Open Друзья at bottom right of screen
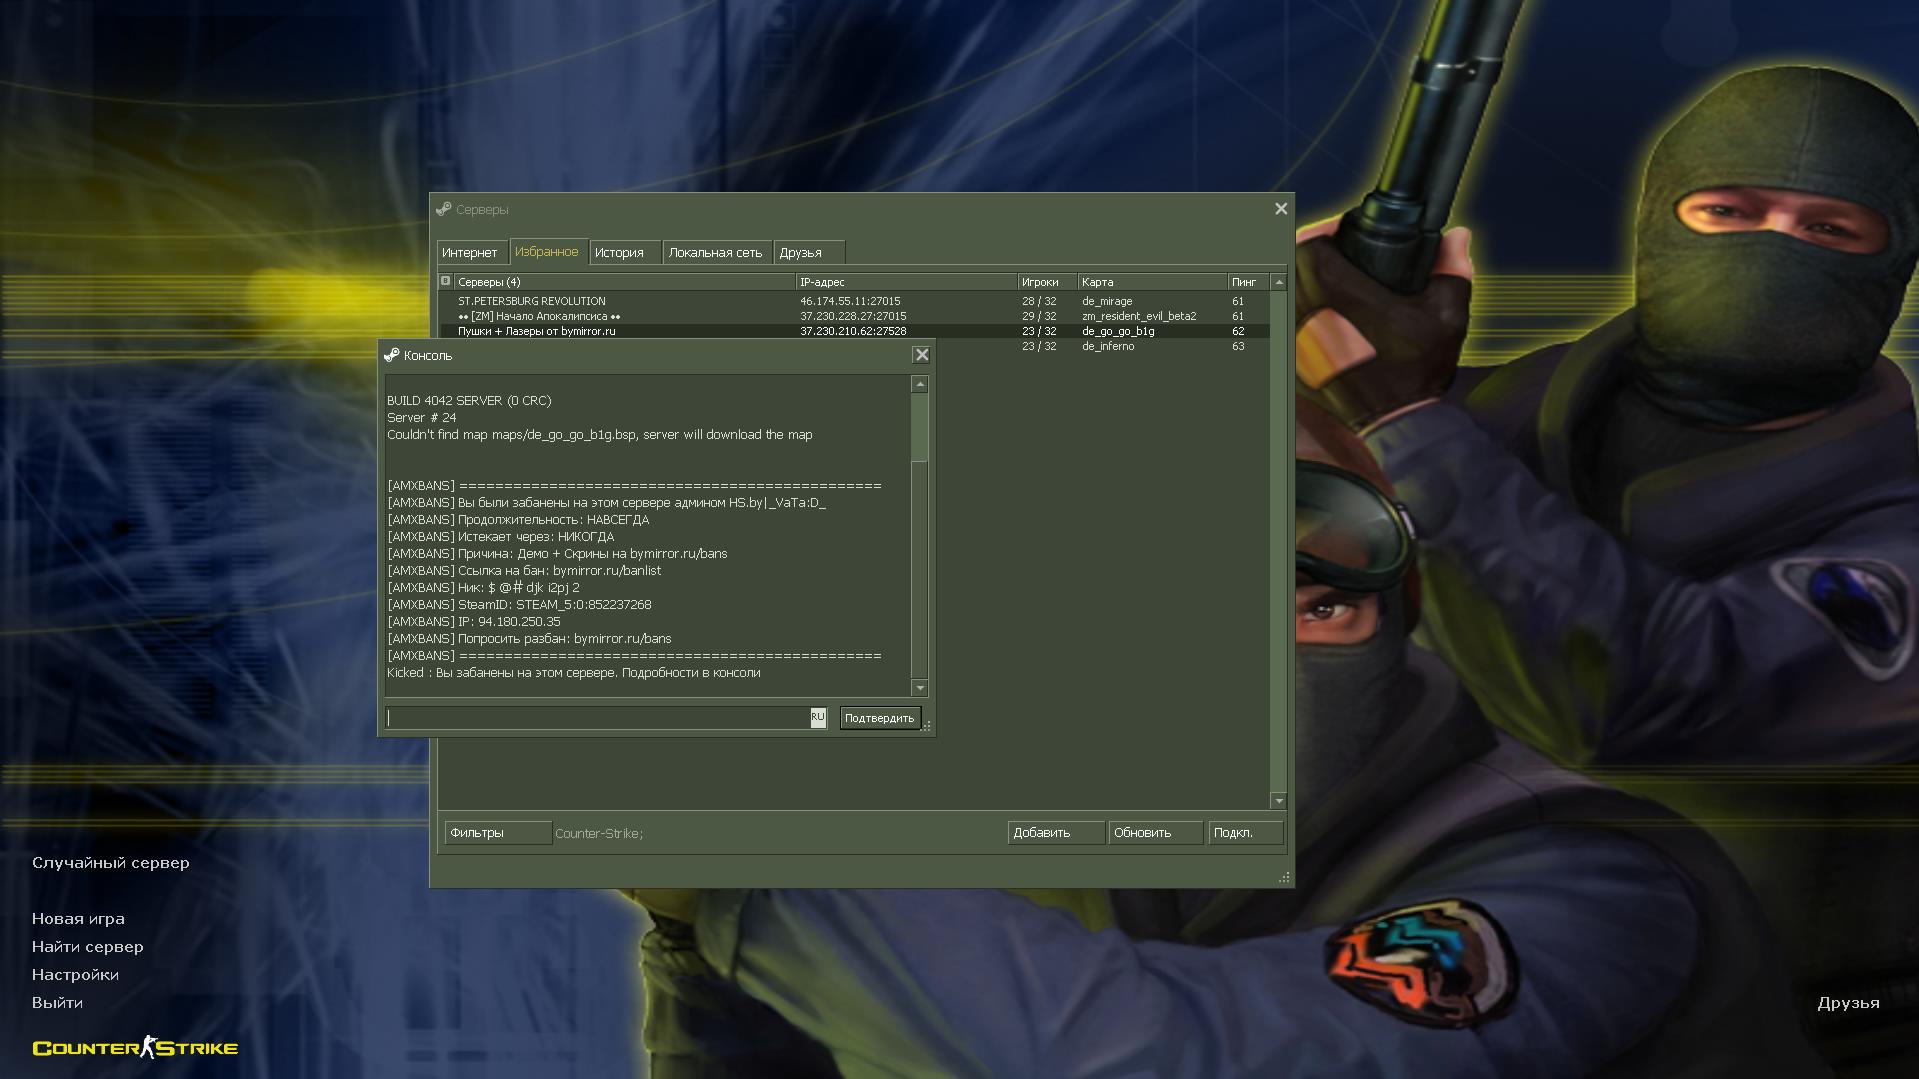 (x=1848, y=1002)
